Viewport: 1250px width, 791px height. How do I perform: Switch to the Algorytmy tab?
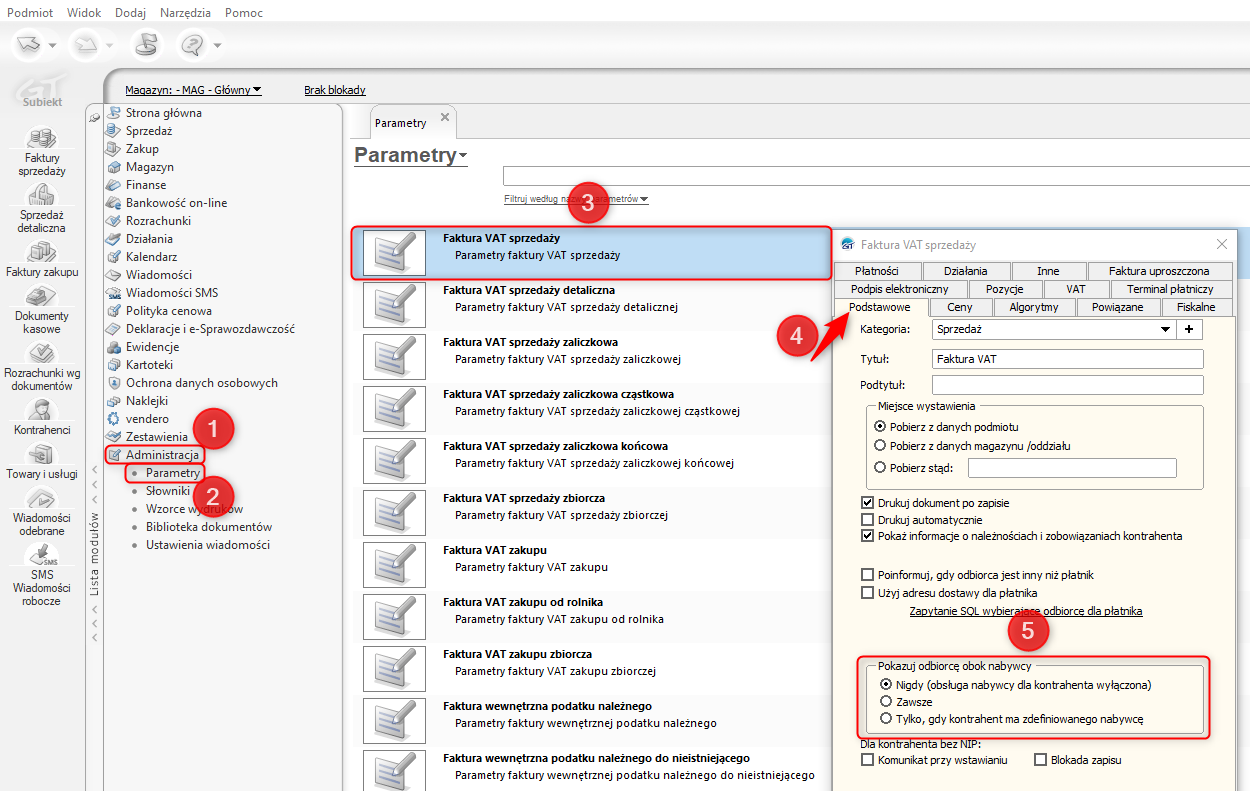(1034, 307)
